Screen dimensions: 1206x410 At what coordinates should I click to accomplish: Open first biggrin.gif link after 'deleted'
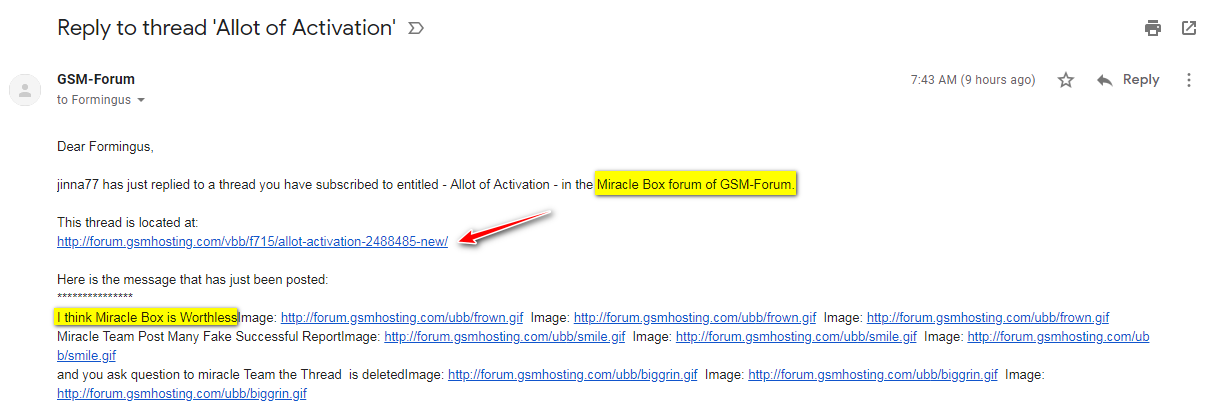(x=572, y=374)
